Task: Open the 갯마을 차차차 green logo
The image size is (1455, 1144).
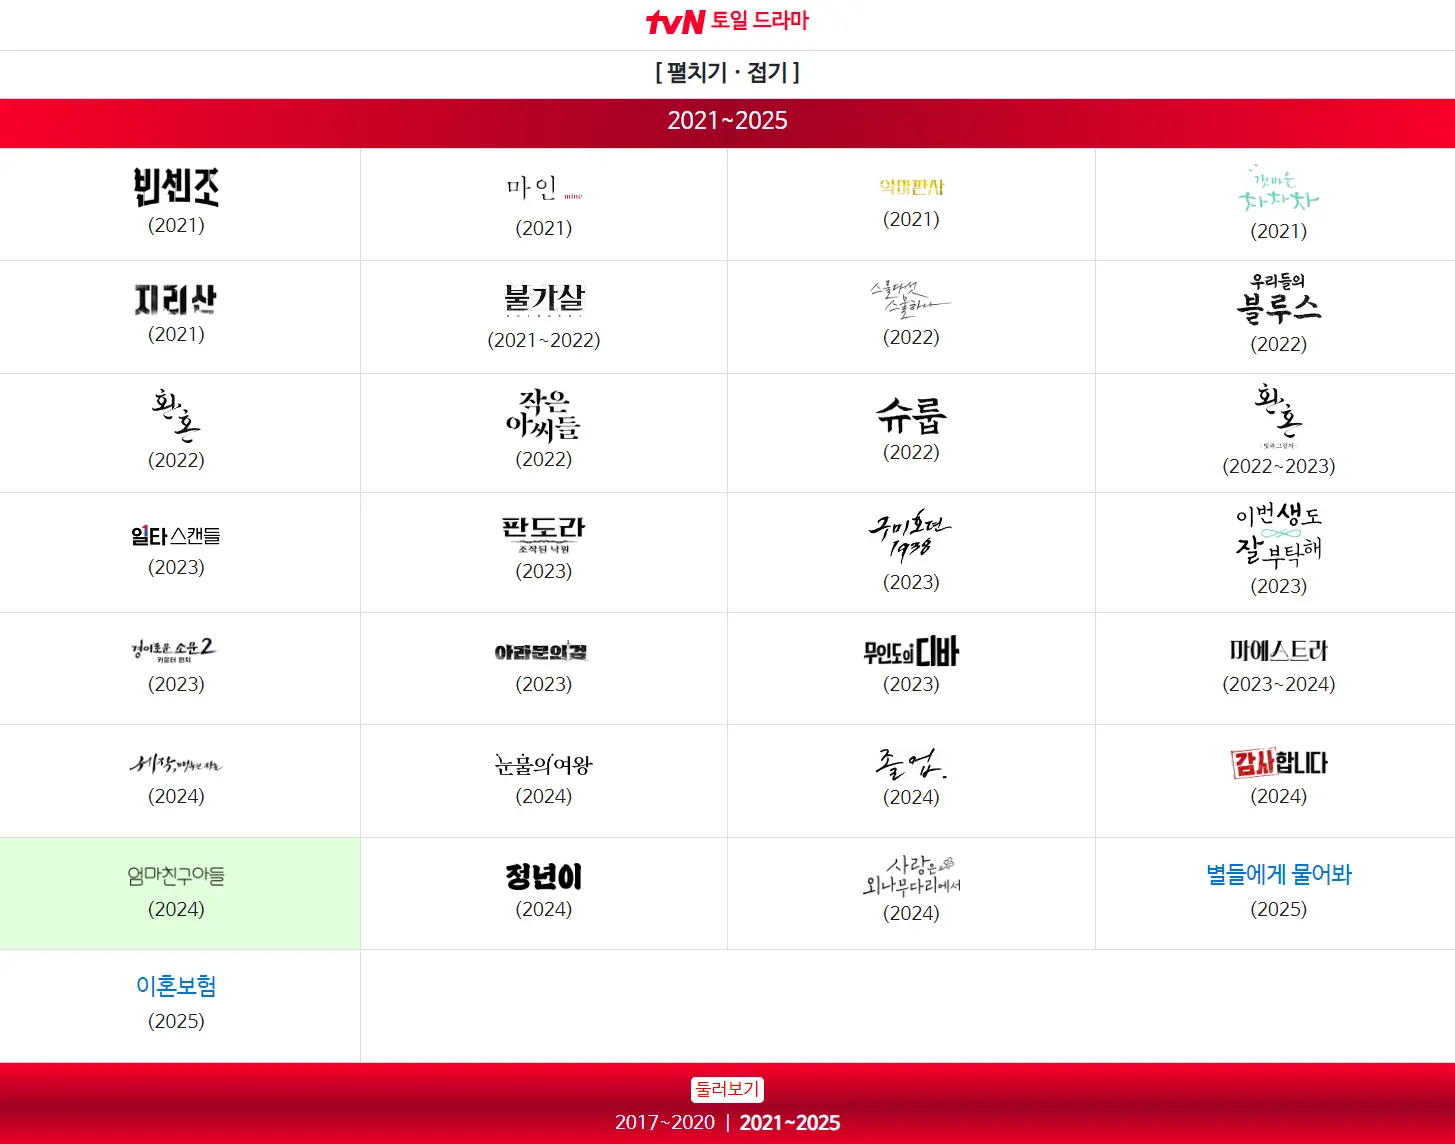Action: (1278, 189)
